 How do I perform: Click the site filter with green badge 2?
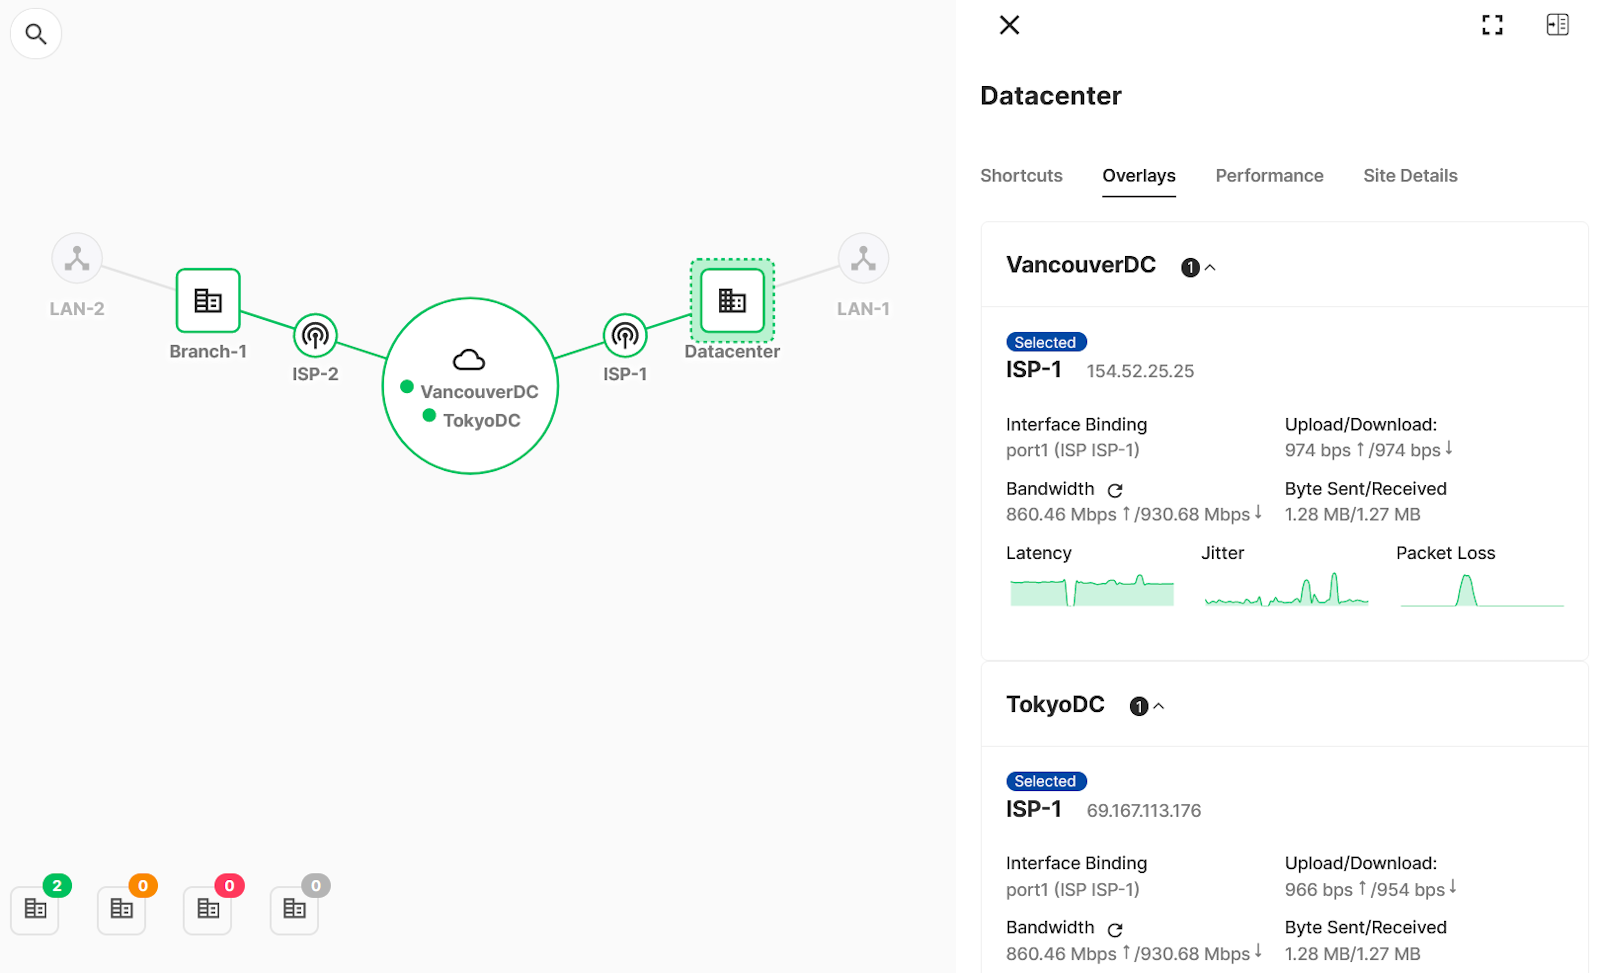tap(35, 908)
